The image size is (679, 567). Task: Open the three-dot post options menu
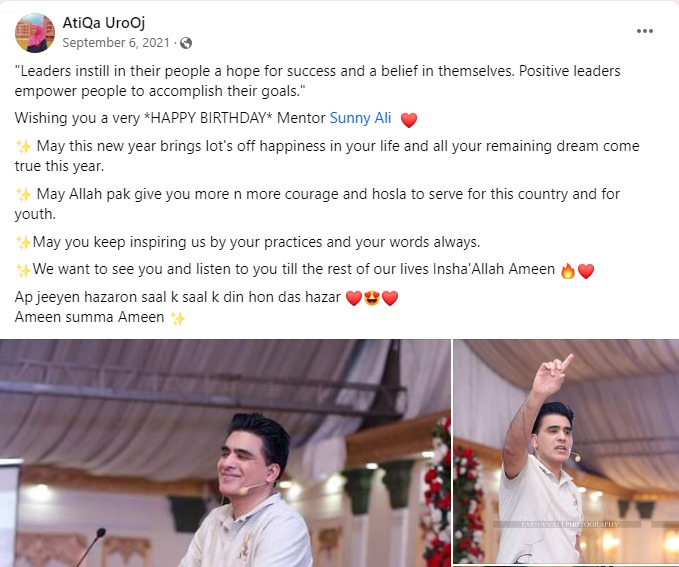coord(644,31)
